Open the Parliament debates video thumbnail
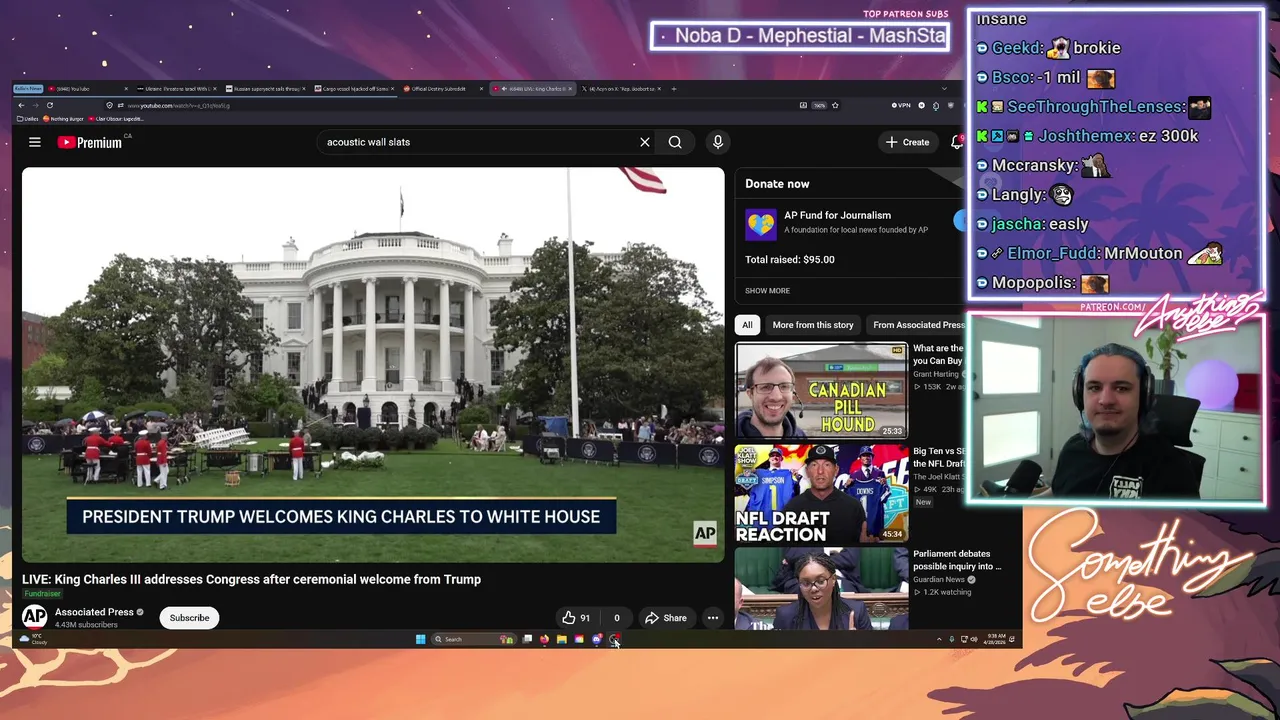 (x=821, y=589)
